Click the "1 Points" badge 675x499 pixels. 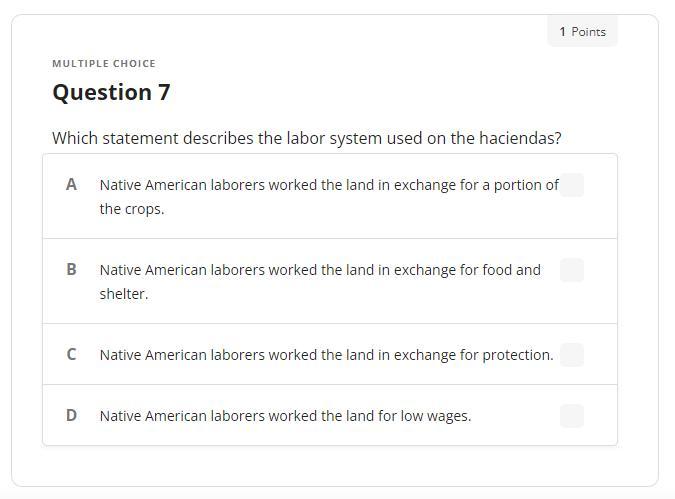pos(582,32)
